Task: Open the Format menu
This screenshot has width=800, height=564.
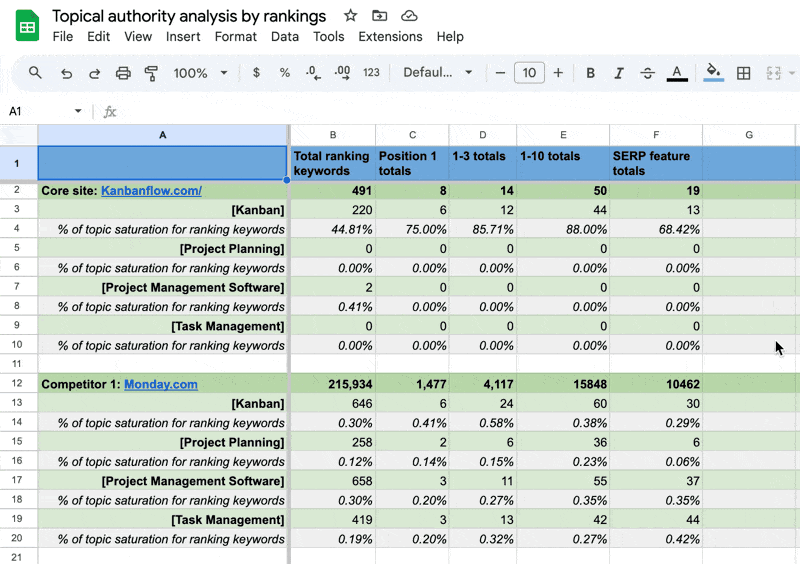Action: (235, 36)
